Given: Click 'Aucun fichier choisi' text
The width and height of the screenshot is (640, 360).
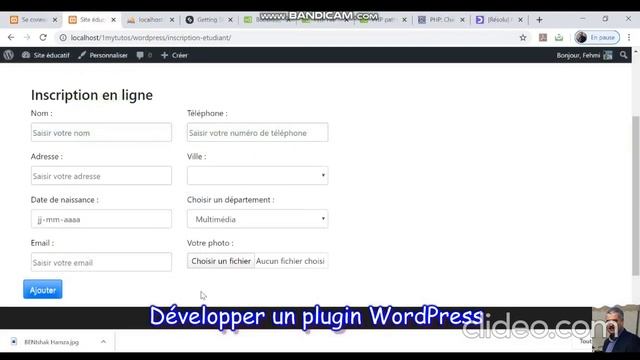Looking at the screenshot, I should (x=290, y=261).
